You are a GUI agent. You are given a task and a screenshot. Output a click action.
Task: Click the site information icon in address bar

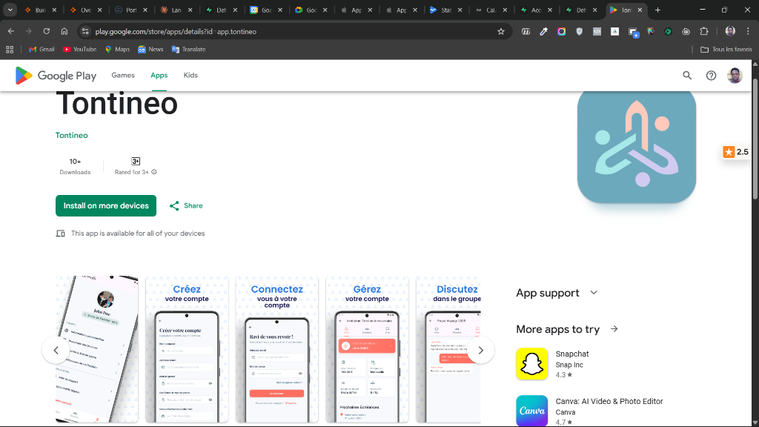(85, 31)
